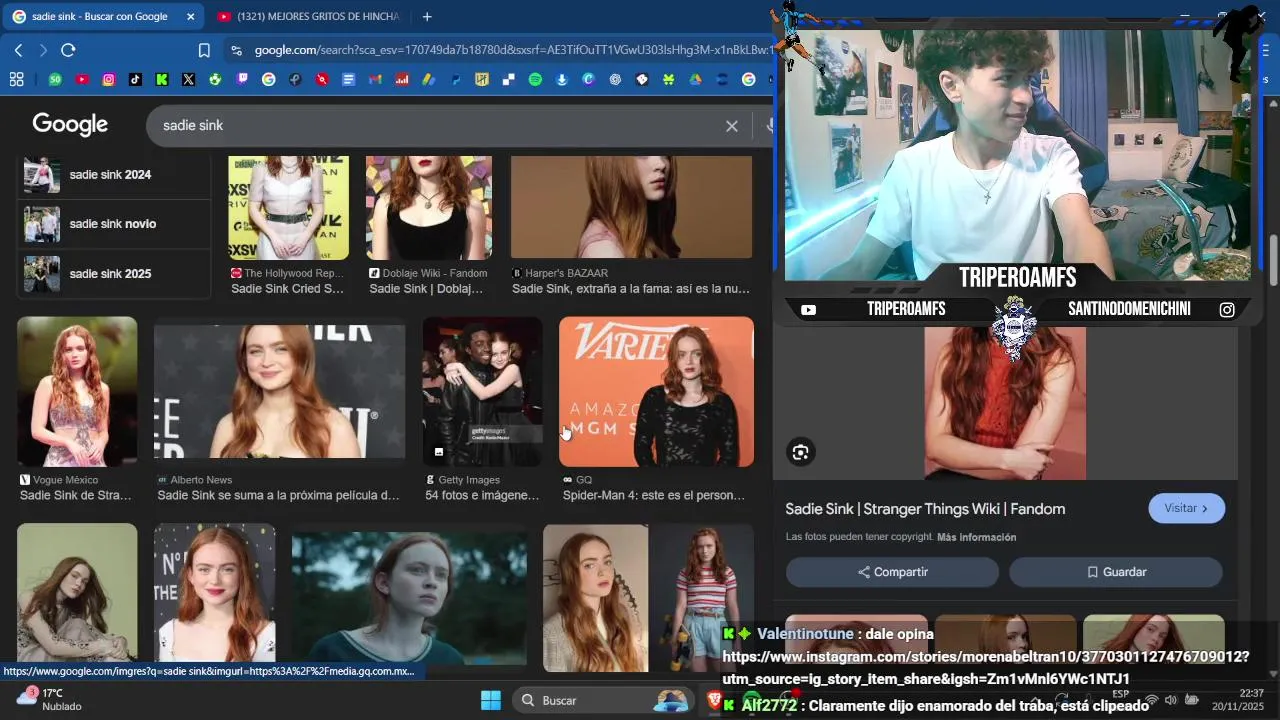This screenshot has width=1280, height=720.
Task: Select the 'sadie sink 2025' suggestion
Action: click(x=114, y=274)
